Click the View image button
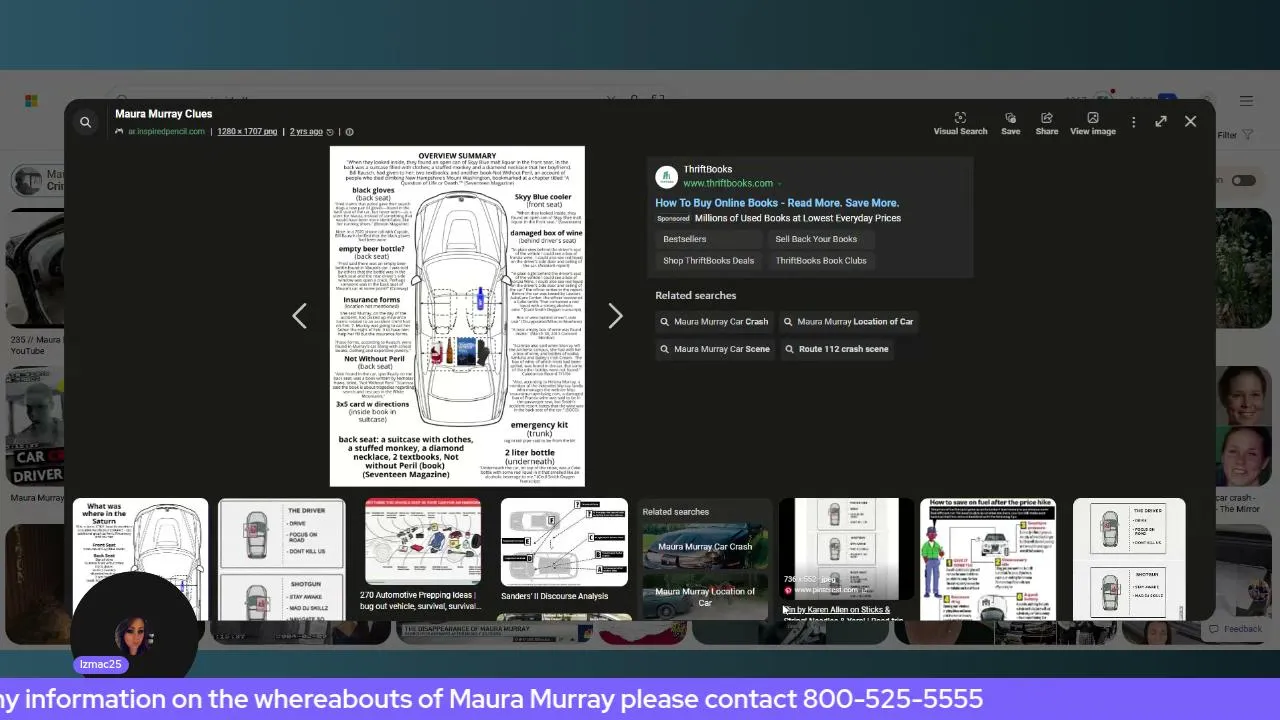The image size is (1280, 720). tap(1092, 123)
